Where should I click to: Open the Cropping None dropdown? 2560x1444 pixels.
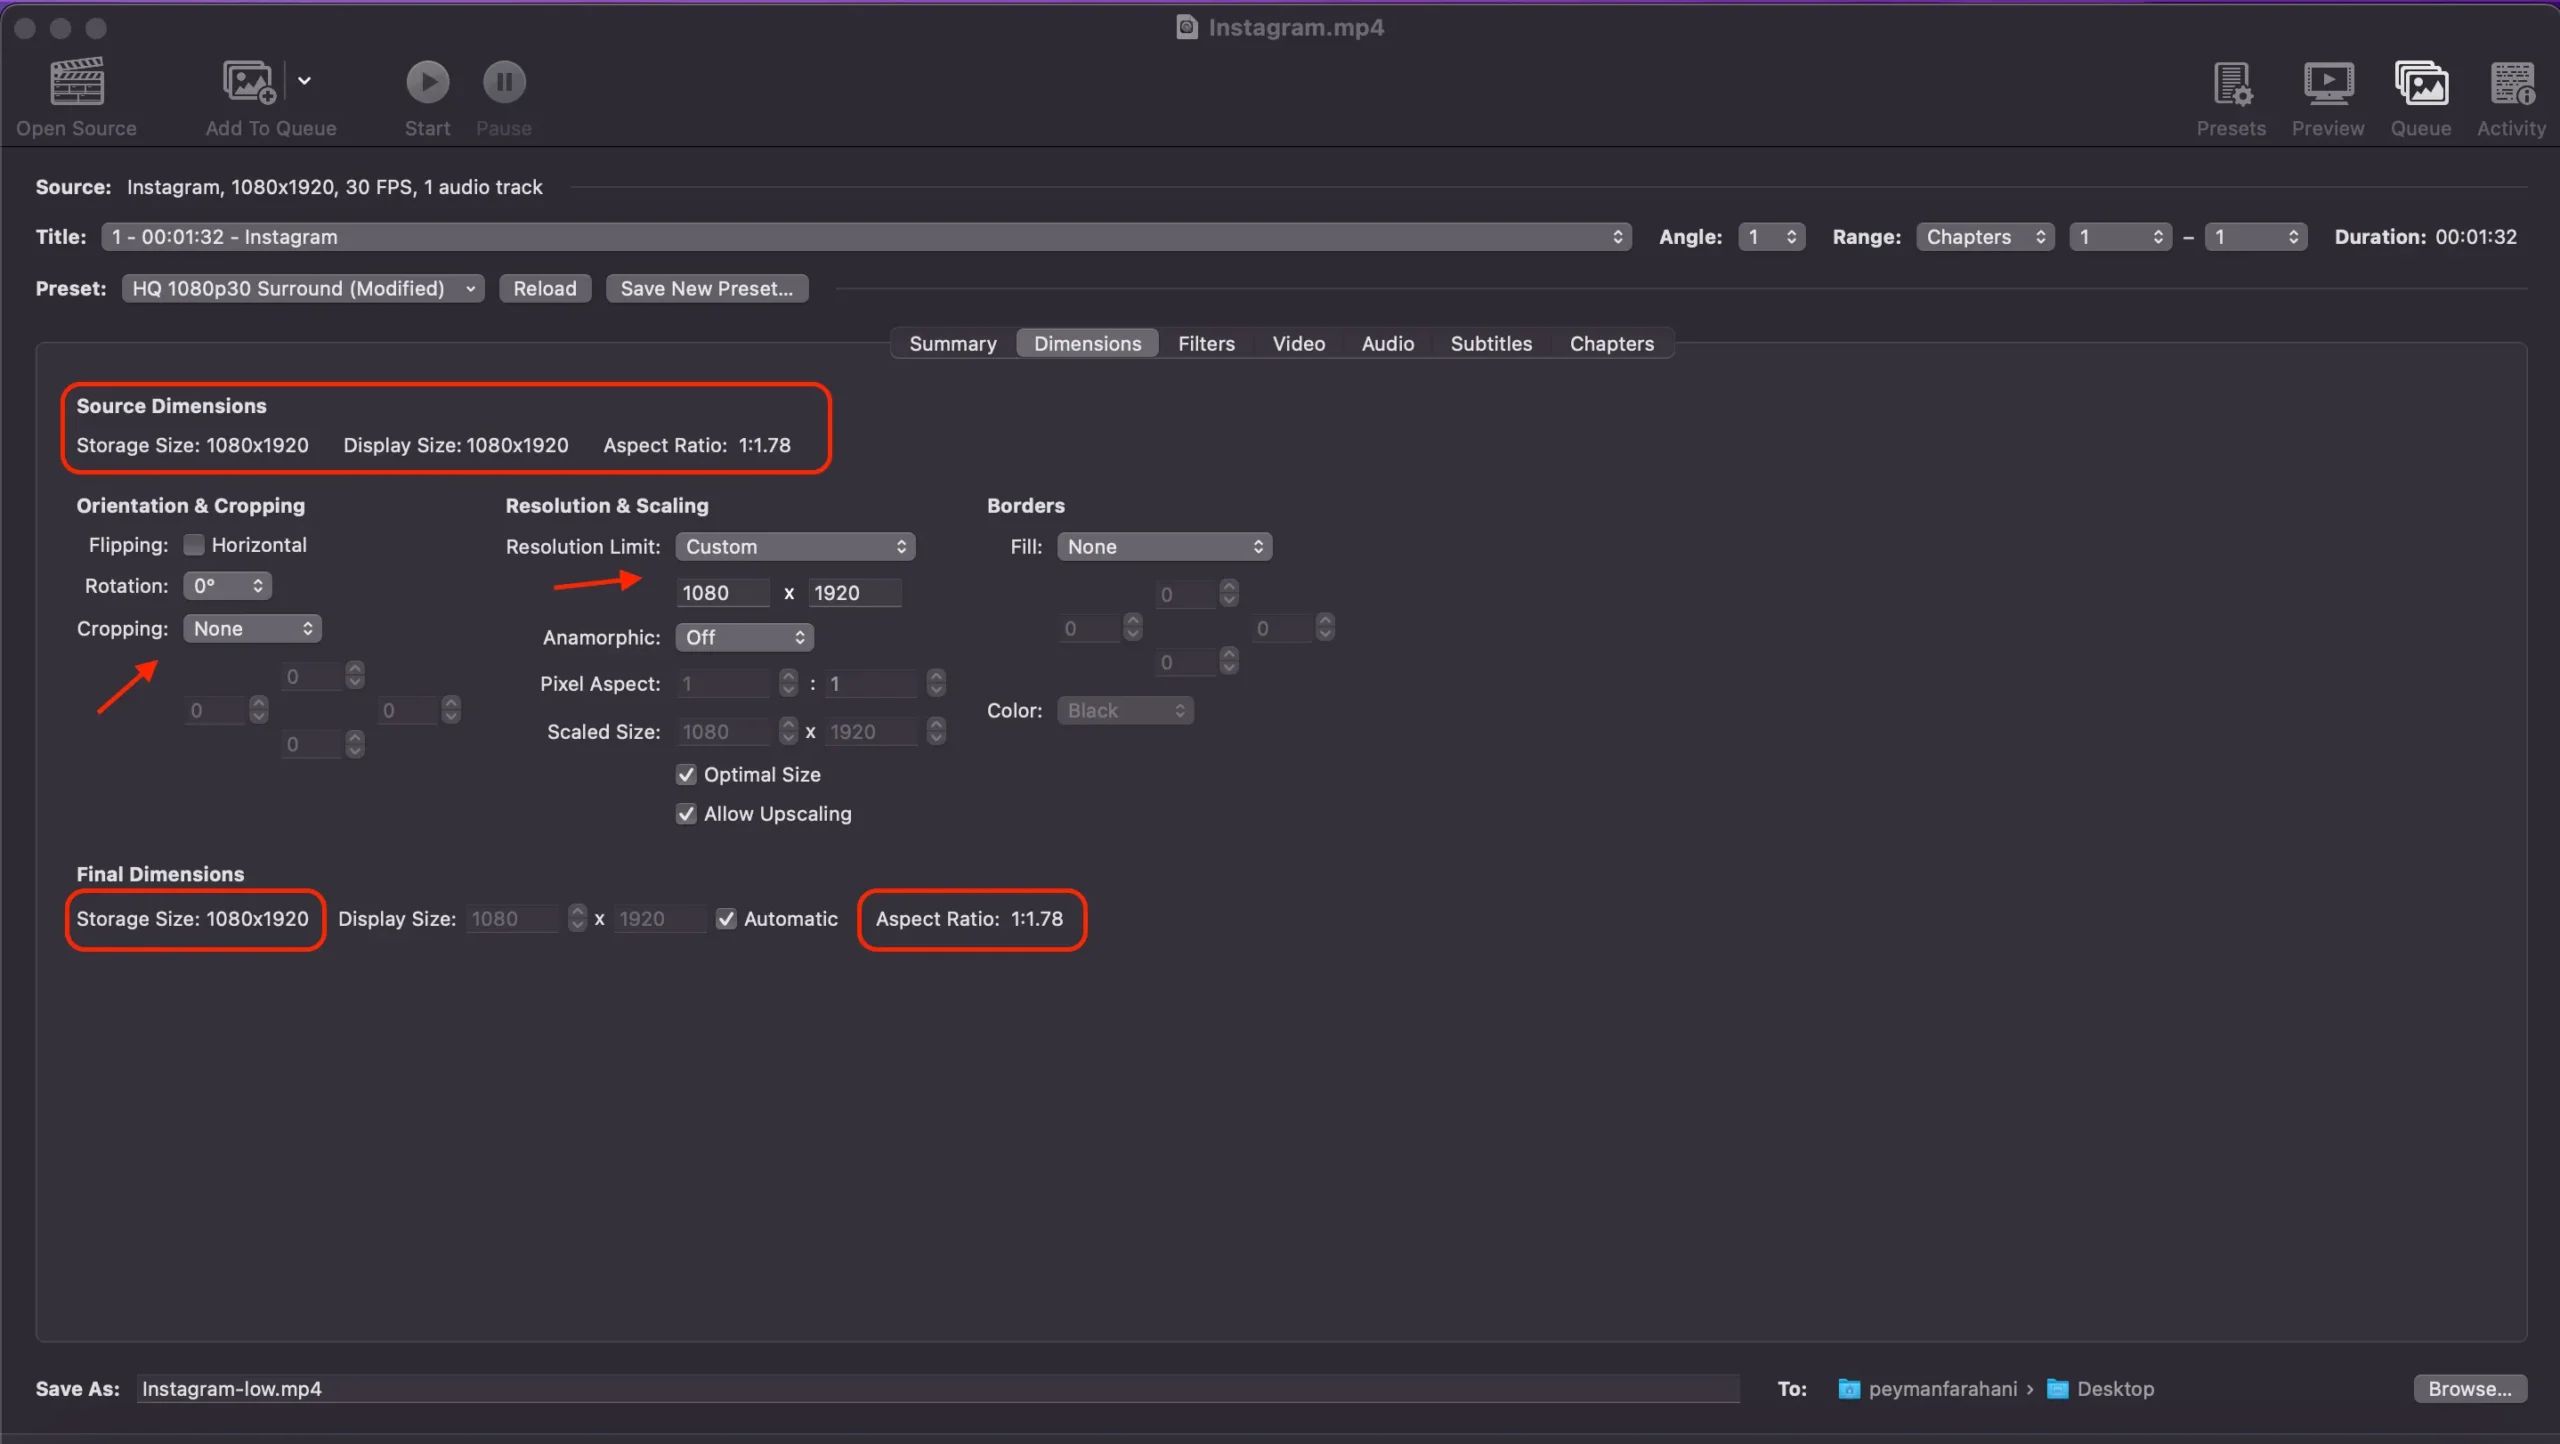pyautogui.click(x=252, y=629)
